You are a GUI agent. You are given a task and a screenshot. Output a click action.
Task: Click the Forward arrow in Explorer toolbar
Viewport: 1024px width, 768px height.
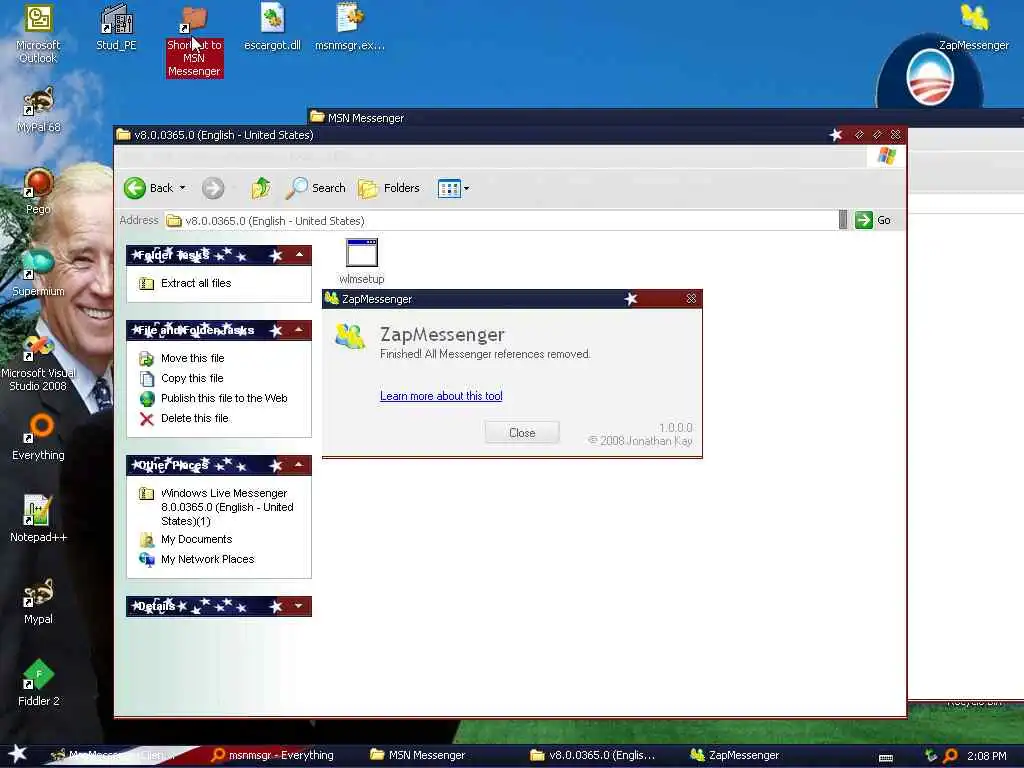(212, 188)
